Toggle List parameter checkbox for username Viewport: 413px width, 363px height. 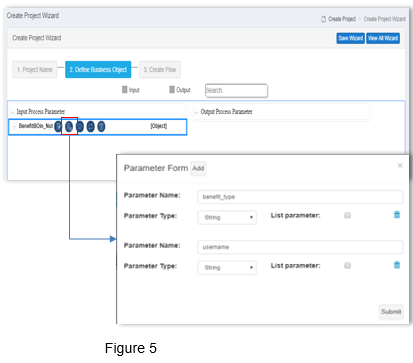pos(347,266)
